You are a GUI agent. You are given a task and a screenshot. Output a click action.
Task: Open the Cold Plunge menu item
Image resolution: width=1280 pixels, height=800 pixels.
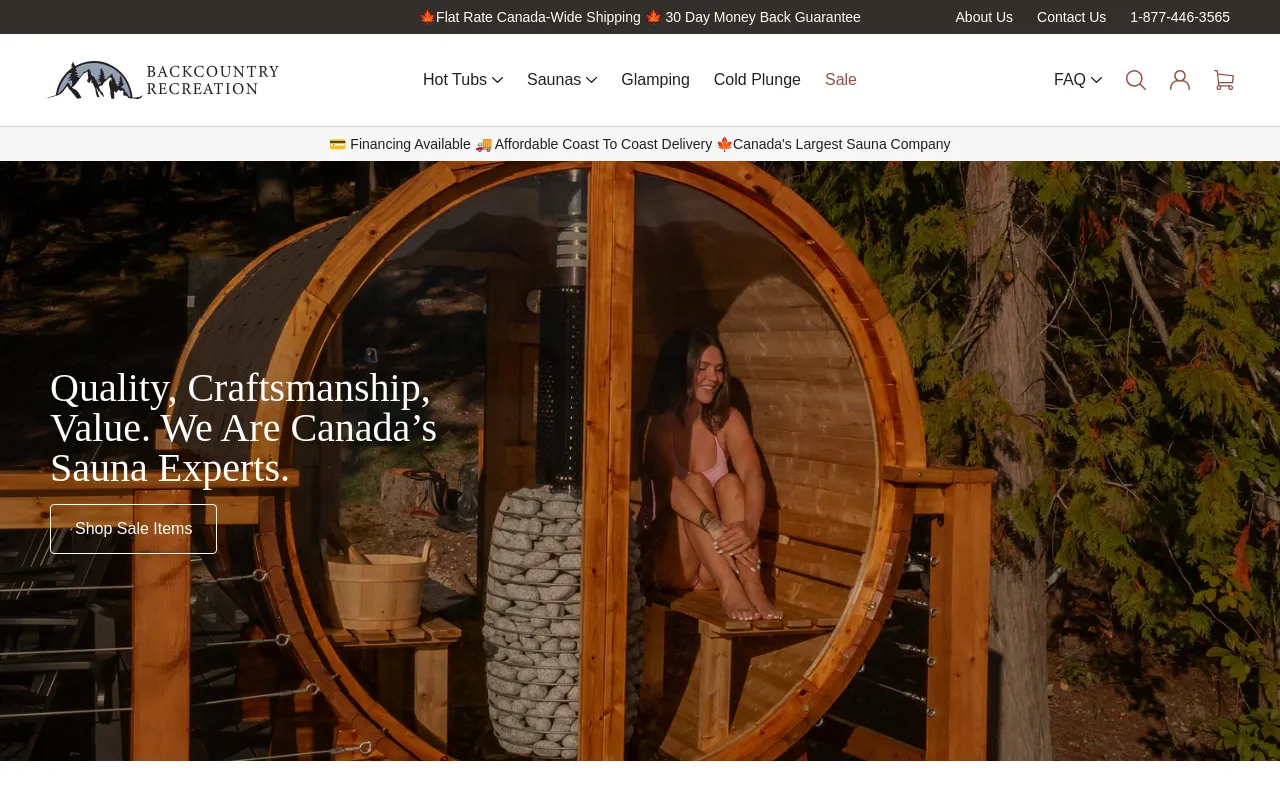click(757, 80)
